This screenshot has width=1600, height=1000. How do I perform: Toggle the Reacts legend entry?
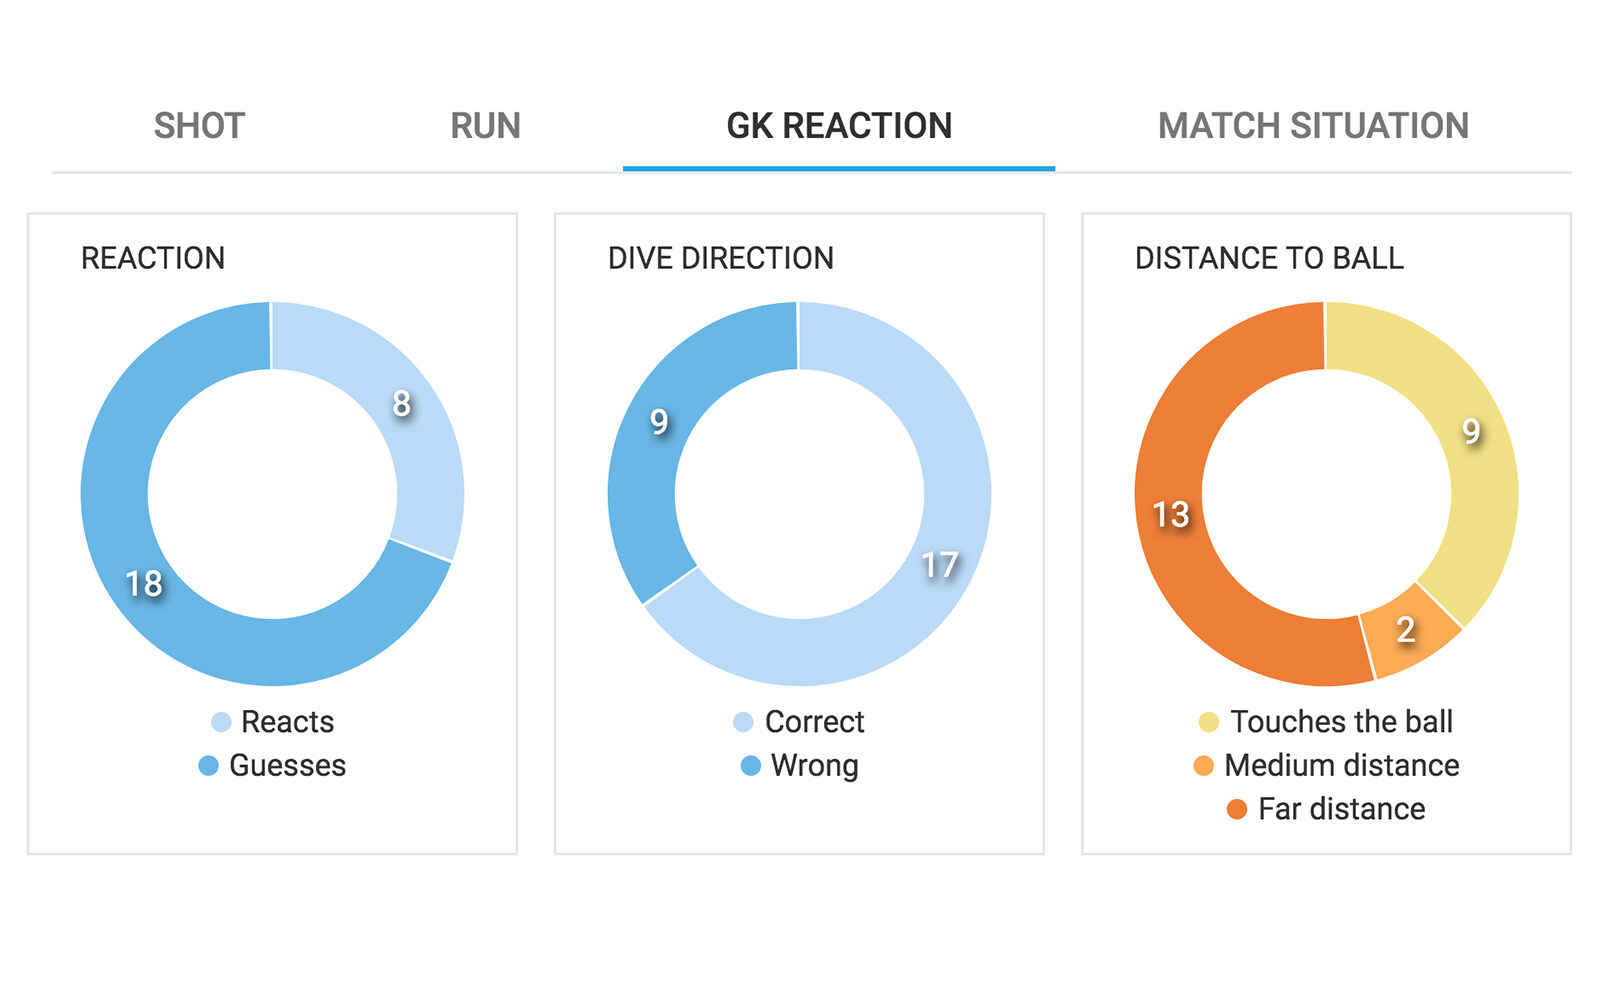point(283,721)
